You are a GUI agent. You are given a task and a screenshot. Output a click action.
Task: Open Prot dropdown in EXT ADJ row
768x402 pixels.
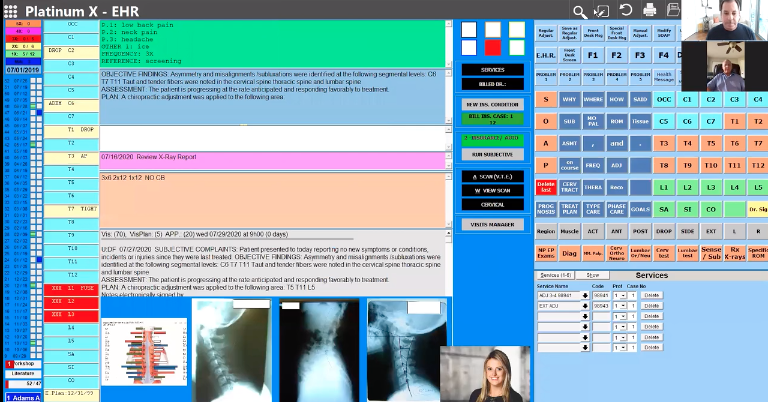click(623, 306)
